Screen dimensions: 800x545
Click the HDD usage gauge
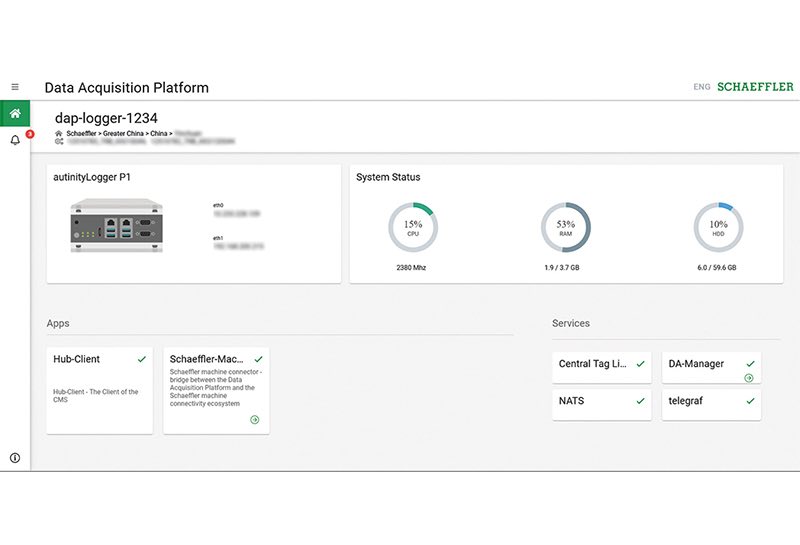[718, 227]
